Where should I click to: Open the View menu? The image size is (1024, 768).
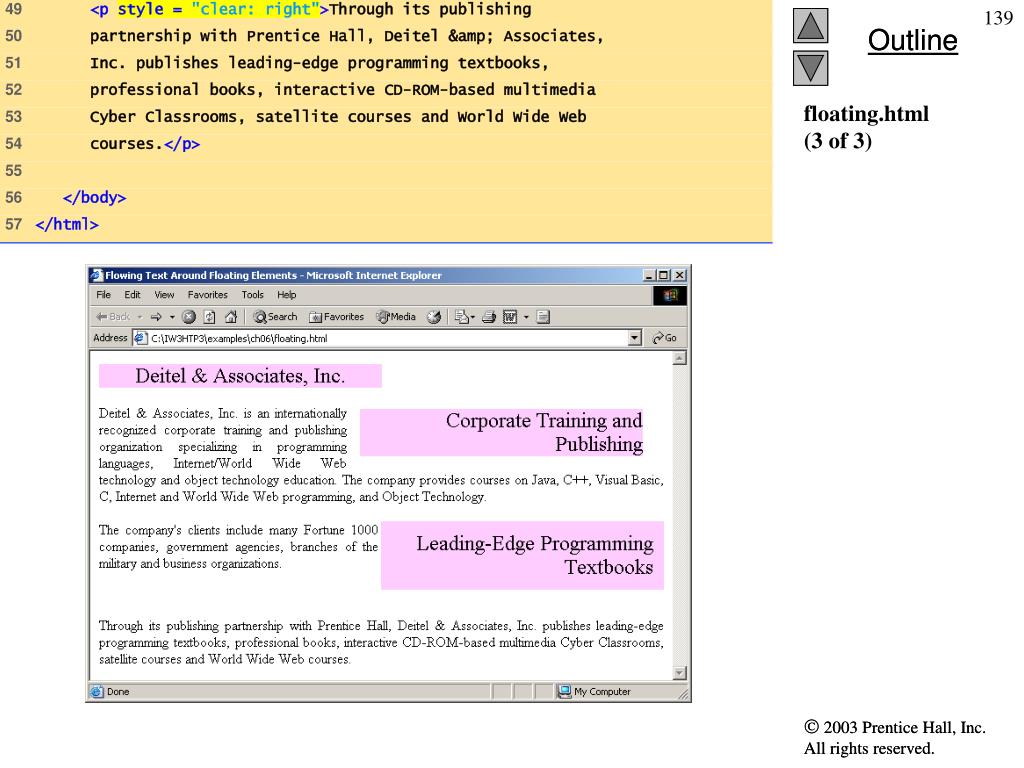[x=164, y=295]
